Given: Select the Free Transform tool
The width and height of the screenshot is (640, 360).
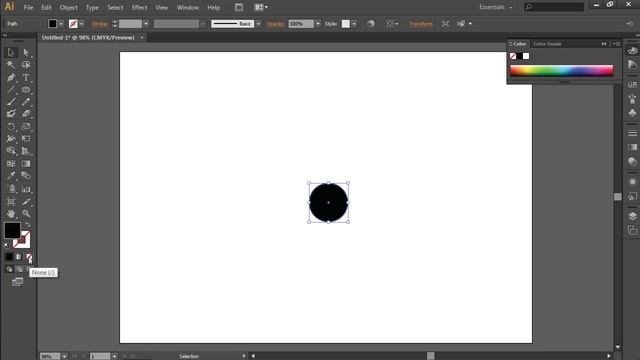Looking at the screenshot, I should pos(26,139).
